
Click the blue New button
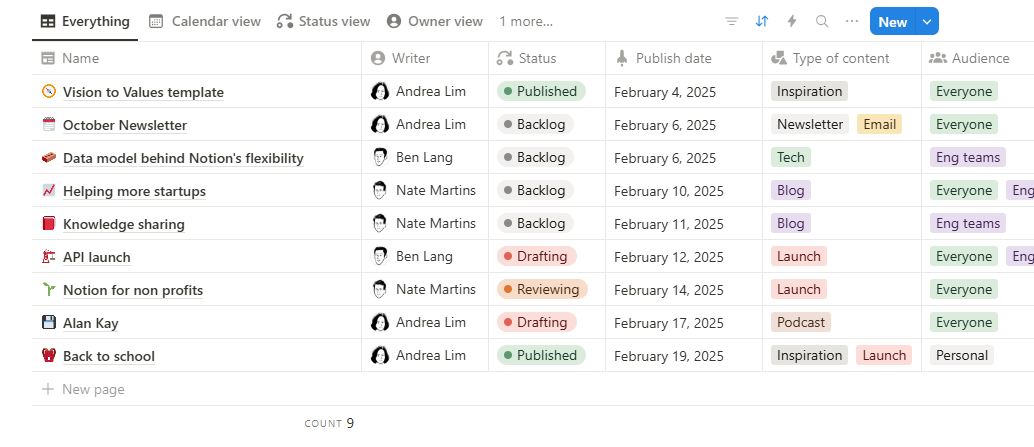click(x=892, y=22)
